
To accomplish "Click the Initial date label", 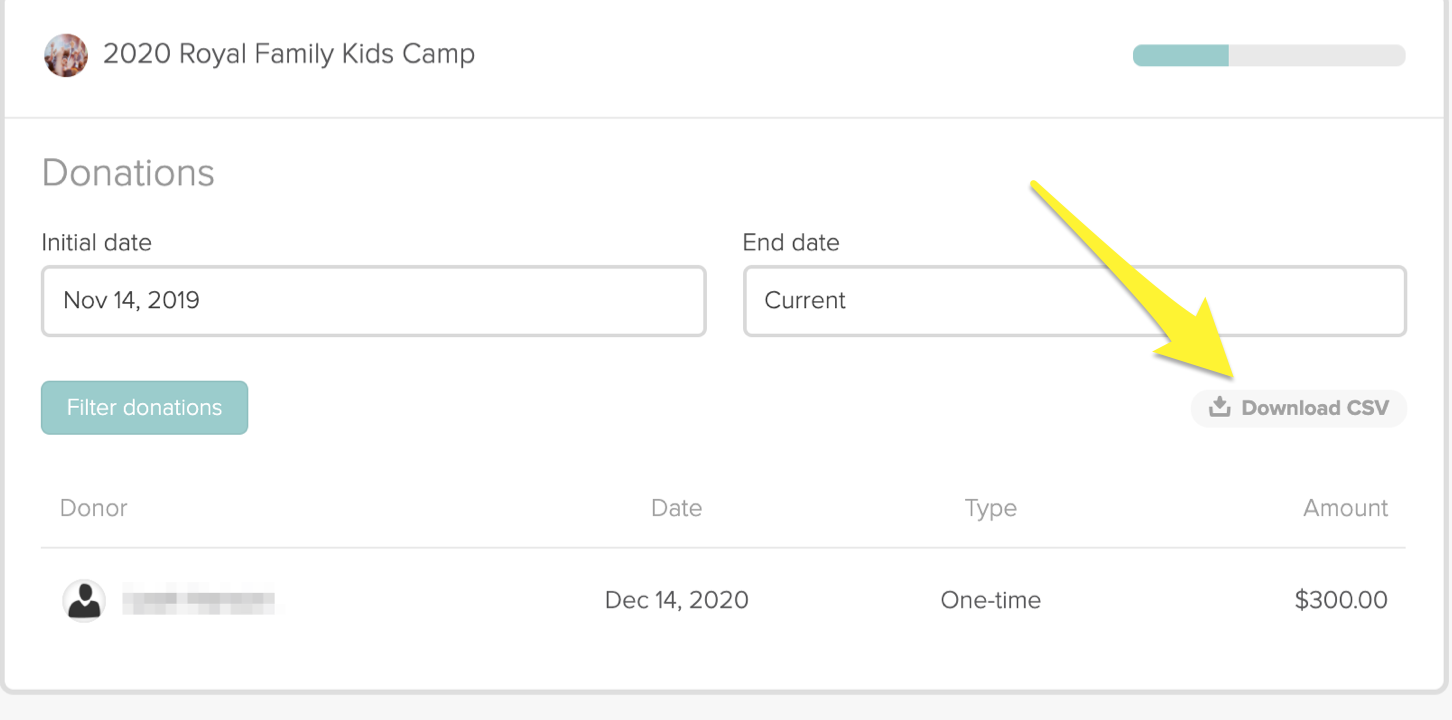I will point(97,242).
